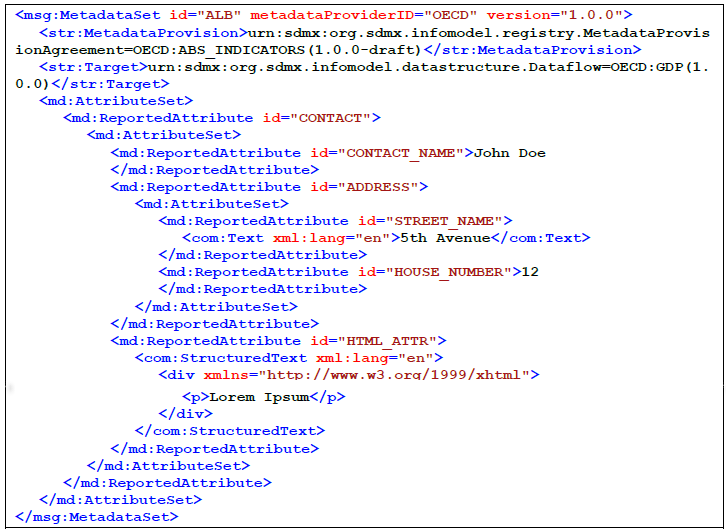The width and height of the screenshot is (726, 530).
Task: Click the house number value 12
Action: (x=530, y=272)
